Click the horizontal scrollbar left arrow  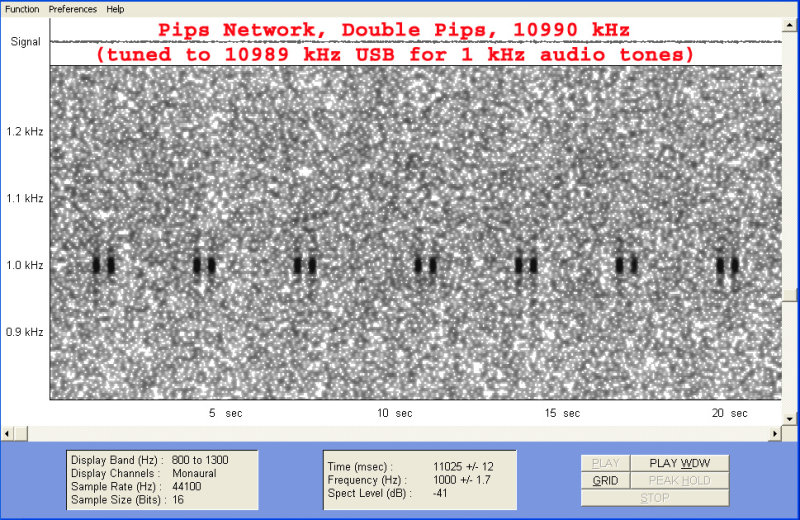coord(7,434)
